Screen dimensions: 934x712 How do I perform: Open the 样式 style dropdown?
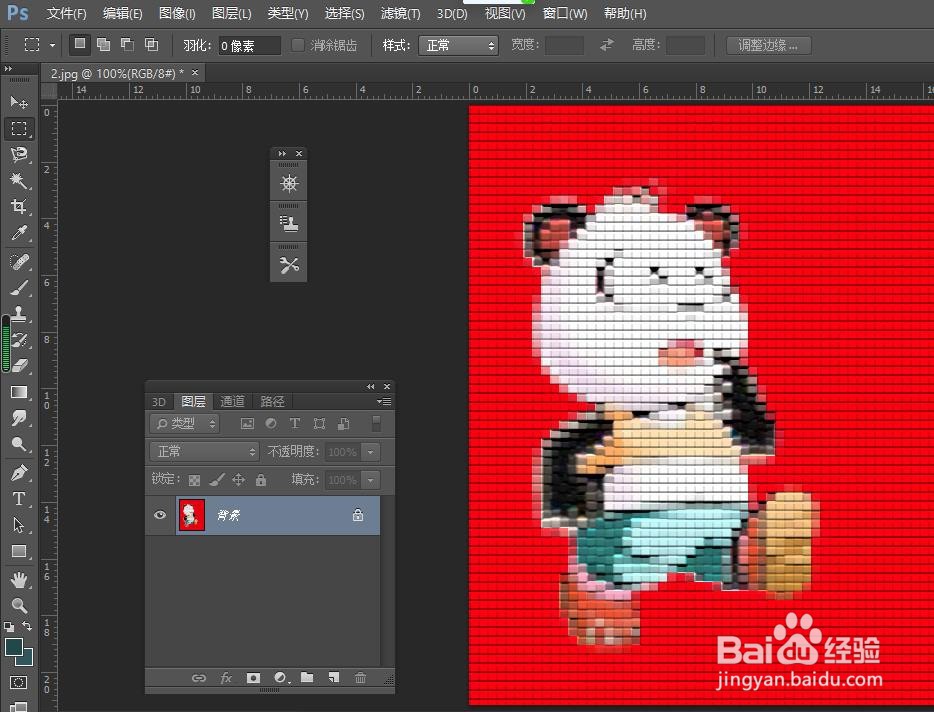(458, 45)
